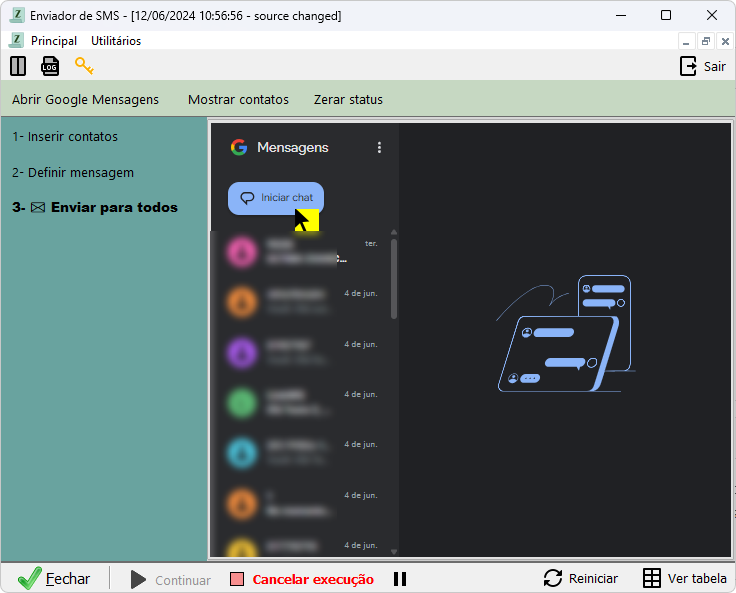
Task: Open the Principal menu
Action: (54, 41)
